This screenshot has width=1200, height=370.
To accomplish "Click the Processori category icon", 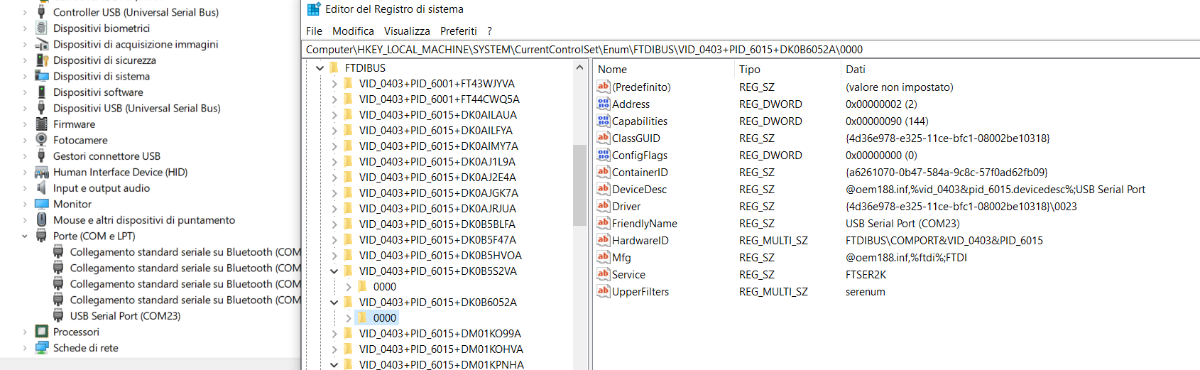I will [x=41, y=332].
